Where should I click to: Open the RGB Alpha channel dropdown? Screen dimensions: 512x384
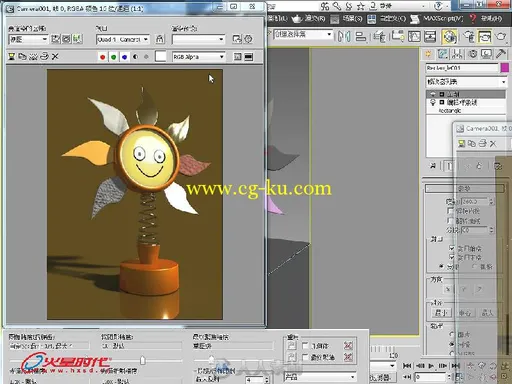198,57
